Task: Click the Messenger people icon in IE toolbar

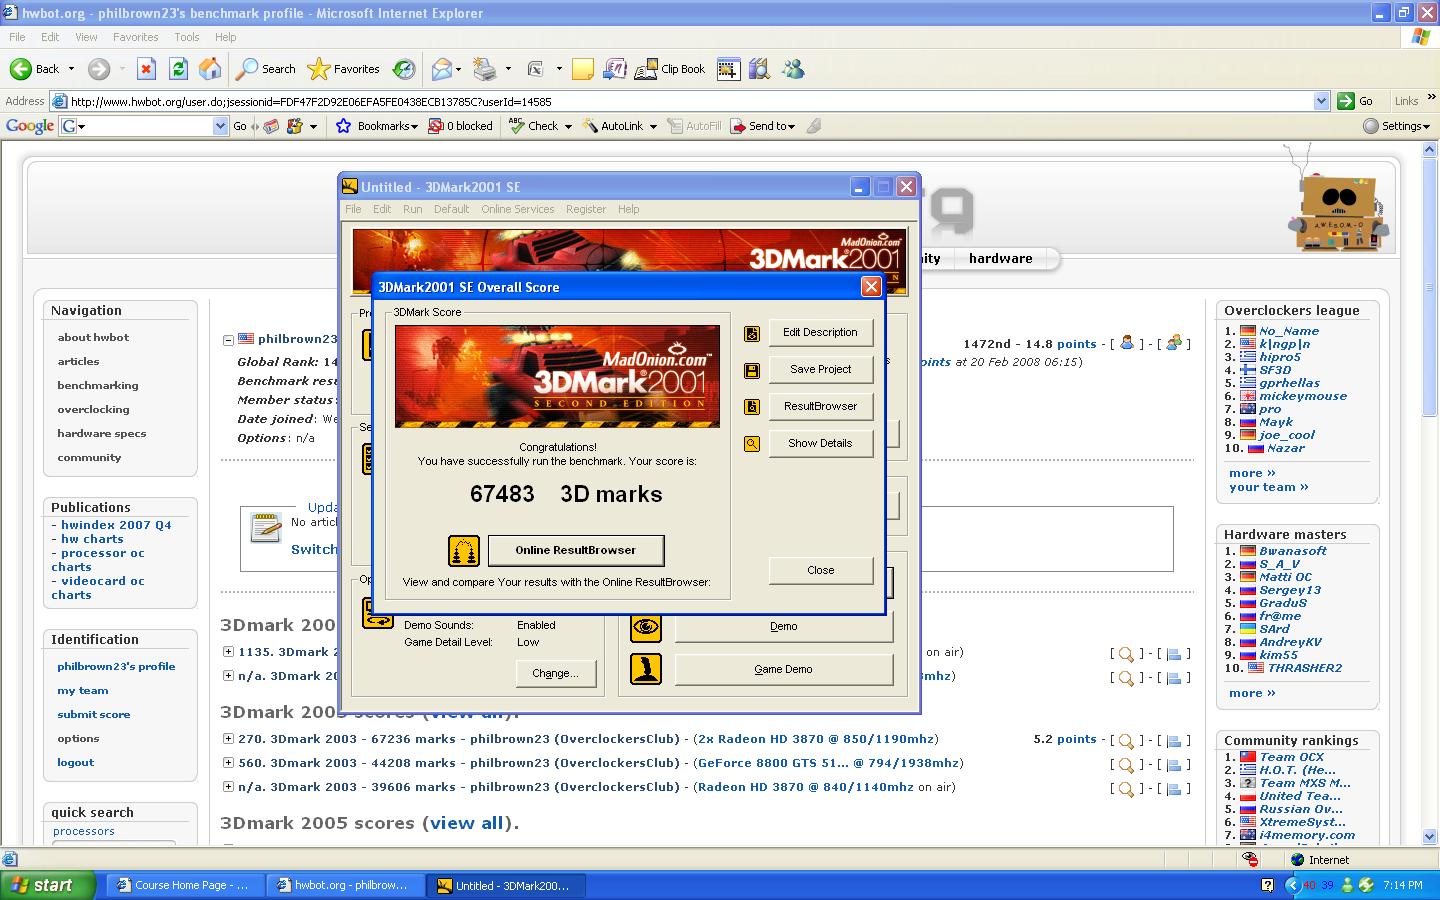Action: (794, 69)
